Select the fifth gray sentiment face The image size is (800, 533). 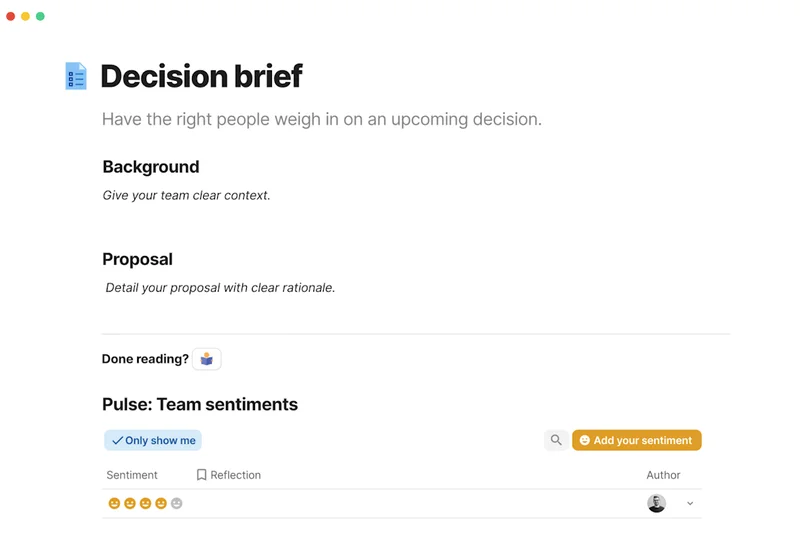click(177, 503)
